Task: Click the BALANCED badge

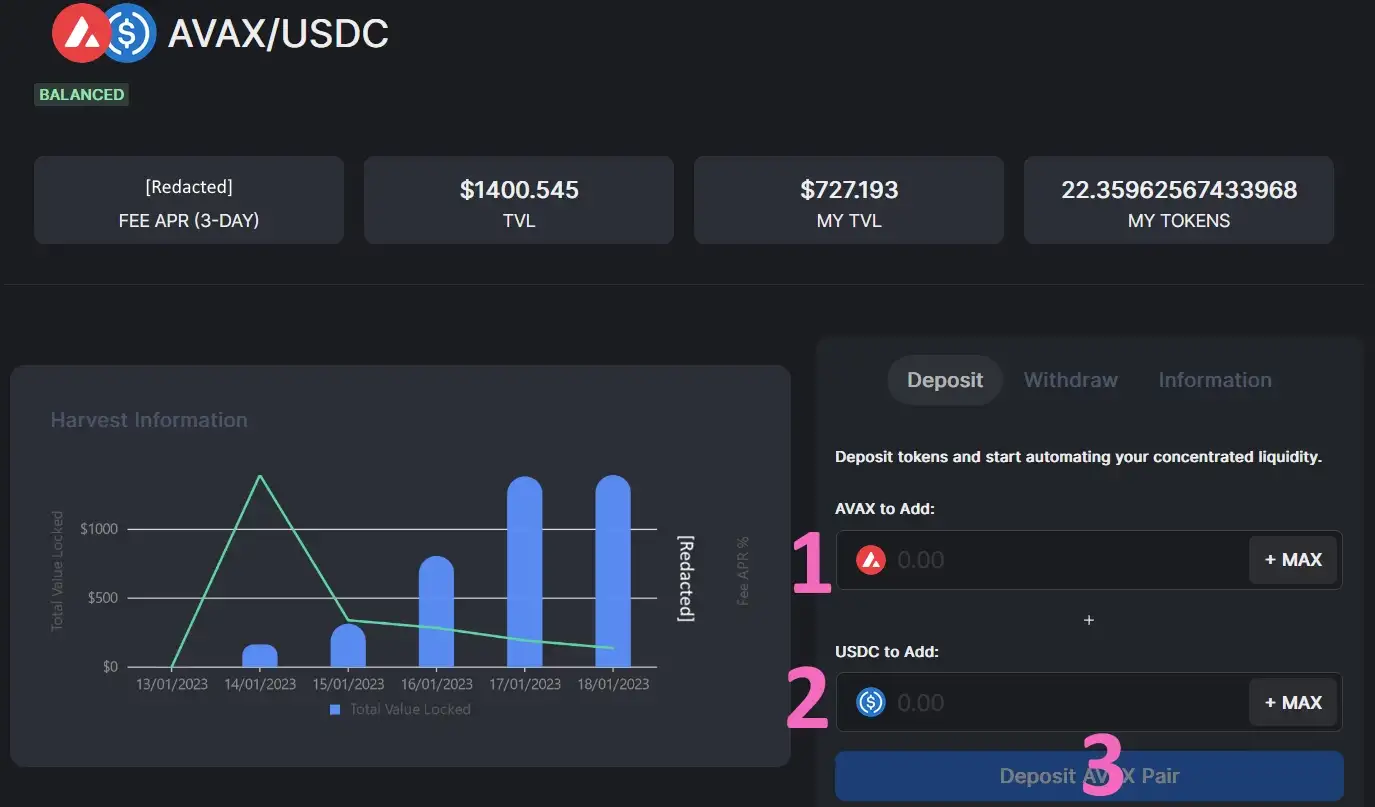Action: coord(82,95)
